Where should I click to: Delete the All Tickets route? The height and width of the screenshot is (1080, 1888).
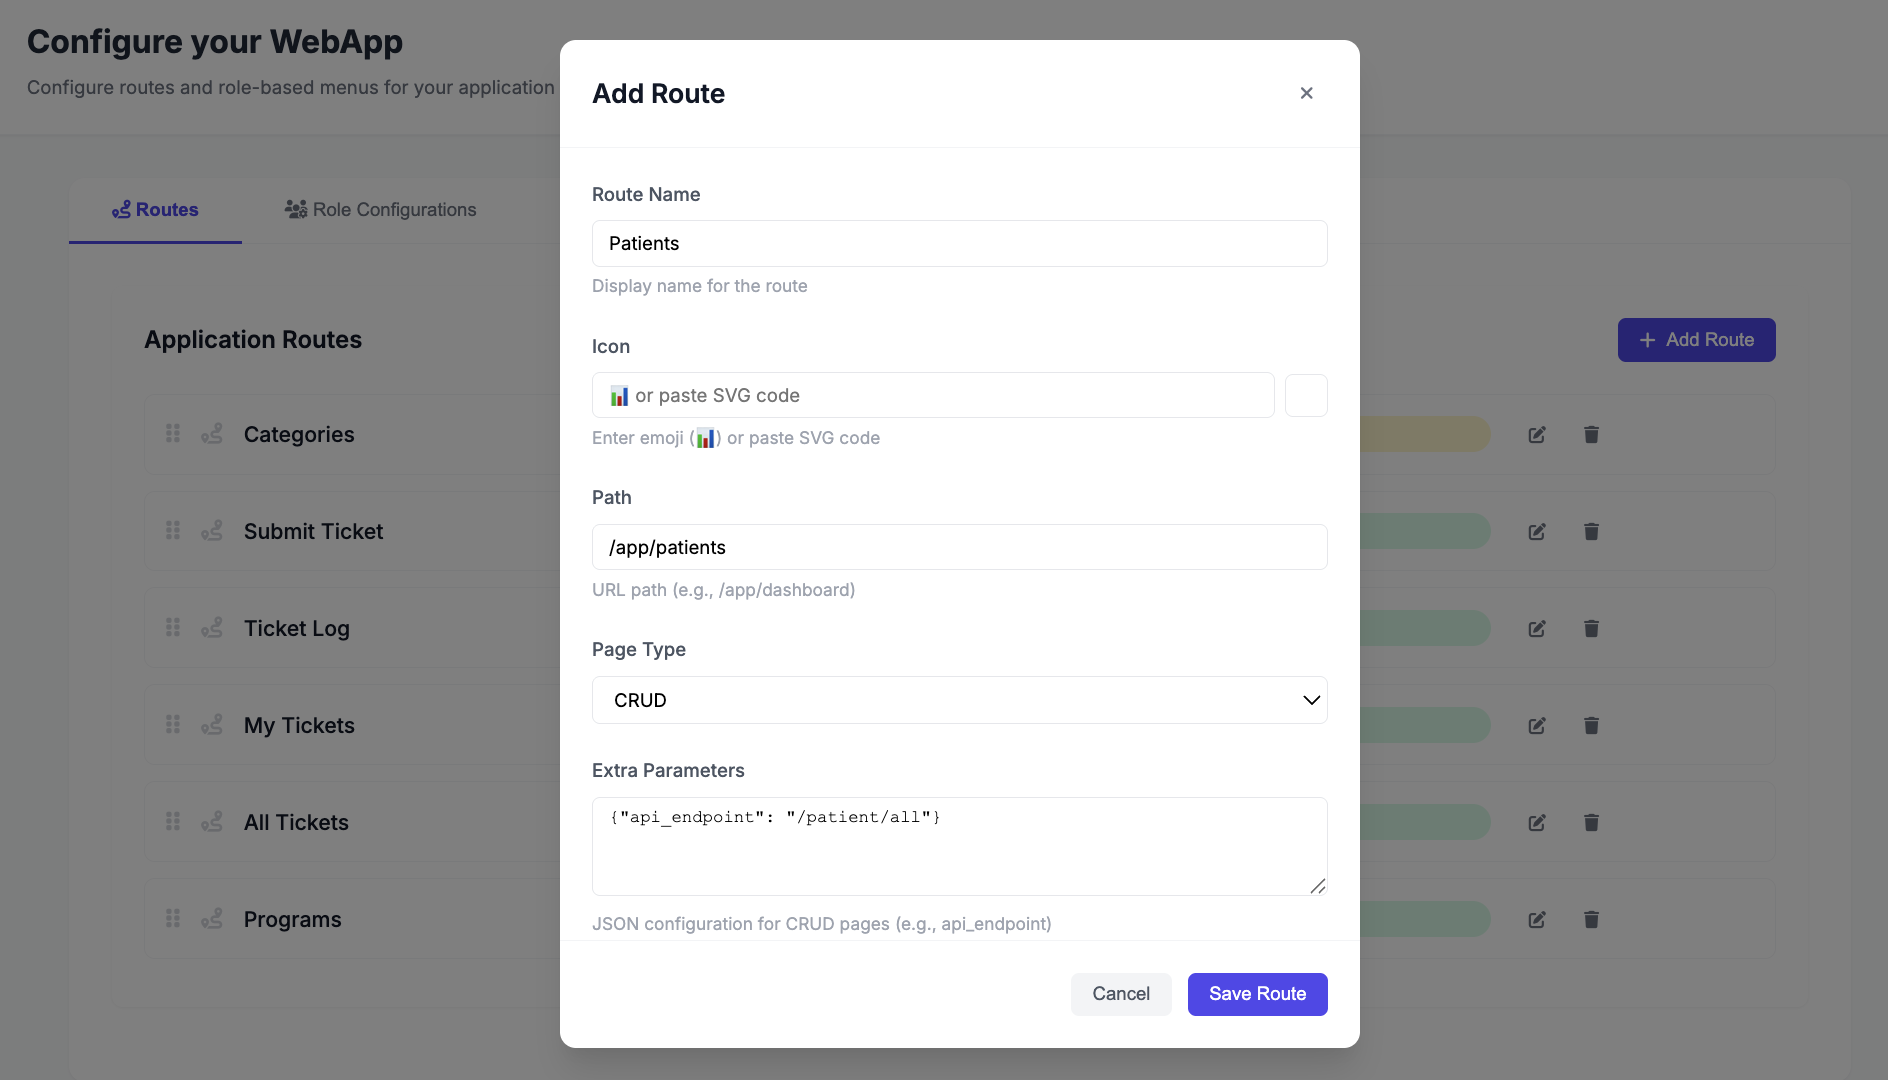coord(1591,823)
